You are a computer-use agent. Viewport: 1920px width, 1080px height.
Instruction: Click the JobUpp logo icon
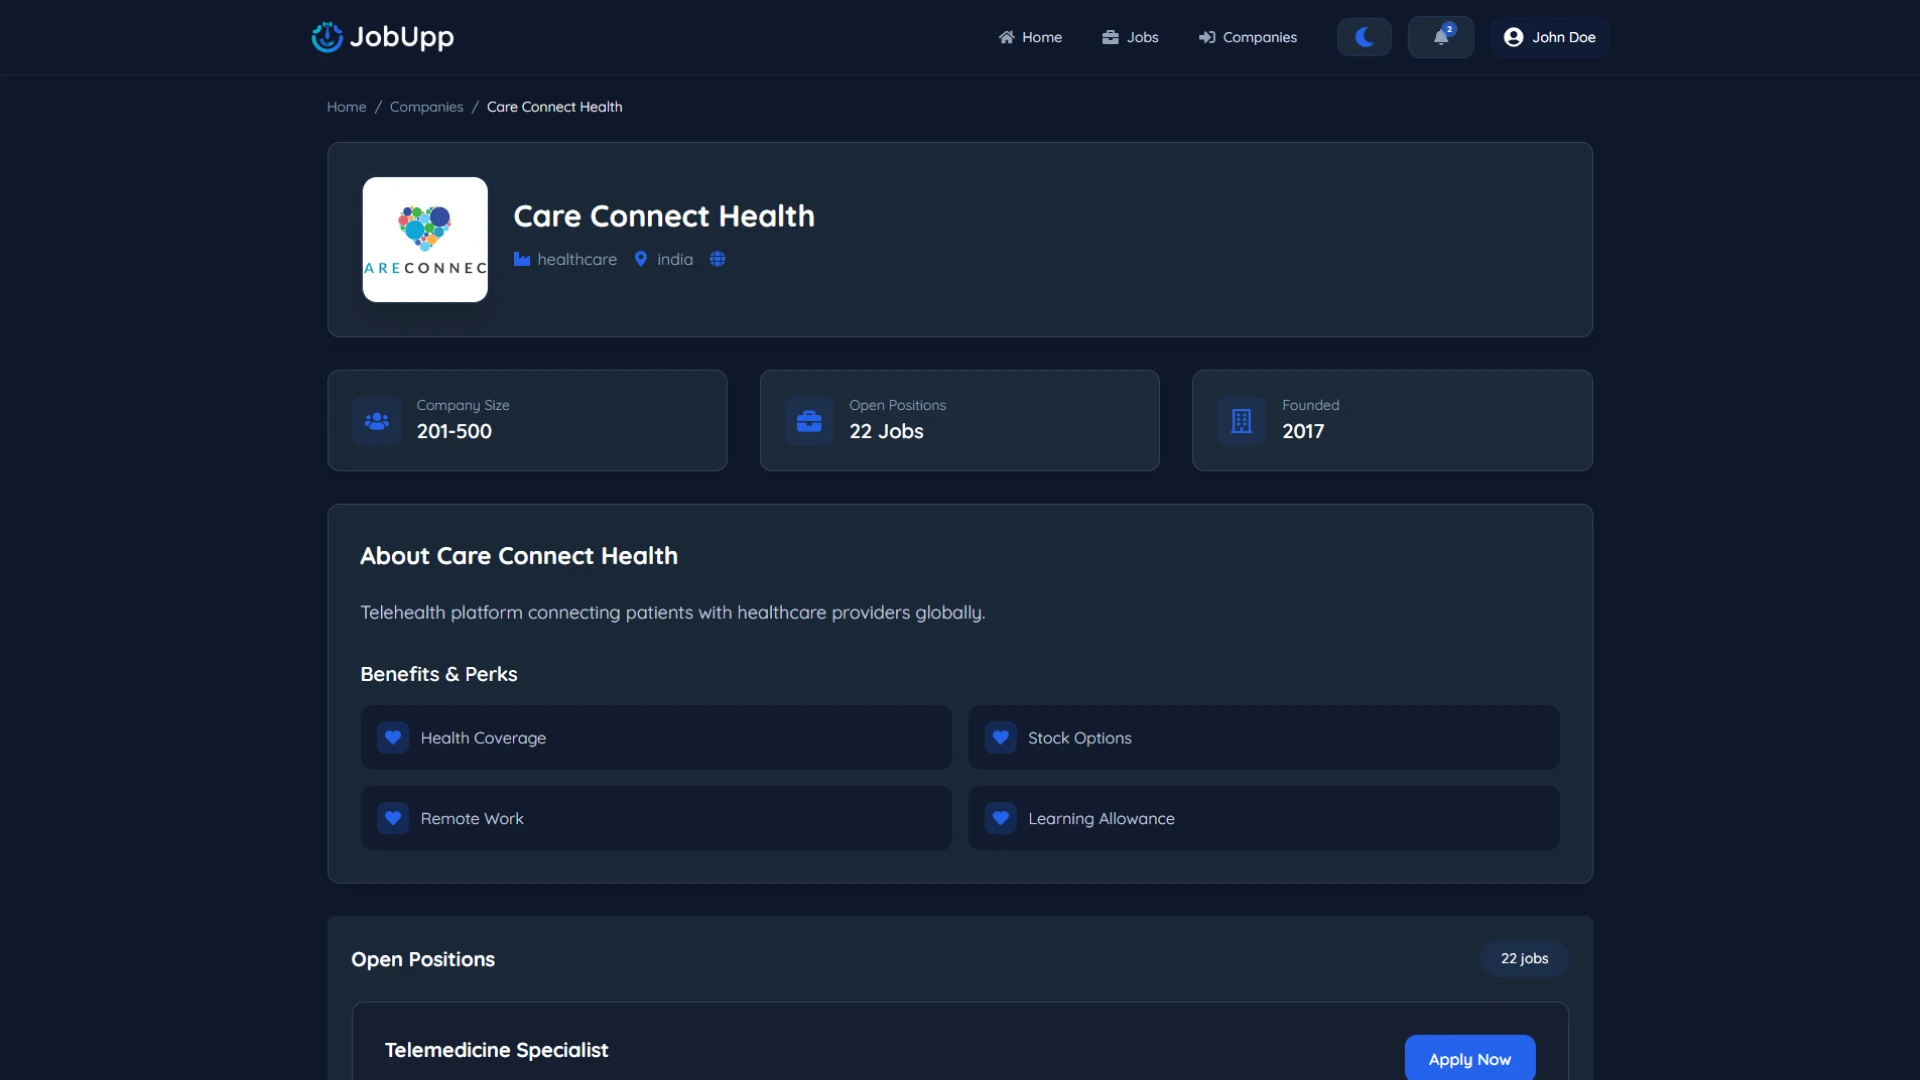327,37
